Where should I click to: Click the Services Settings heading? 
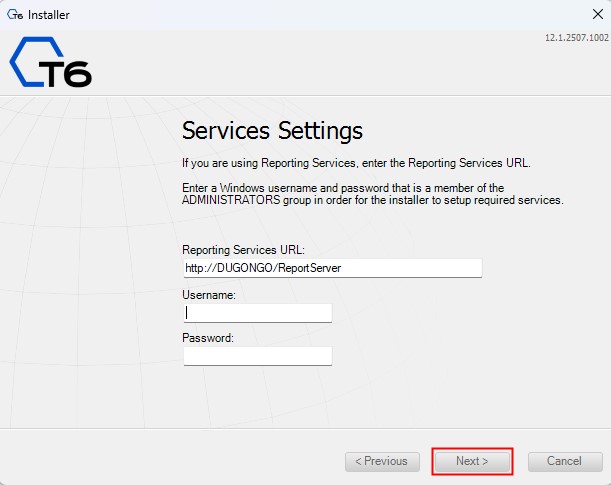(x=272, y=131)
